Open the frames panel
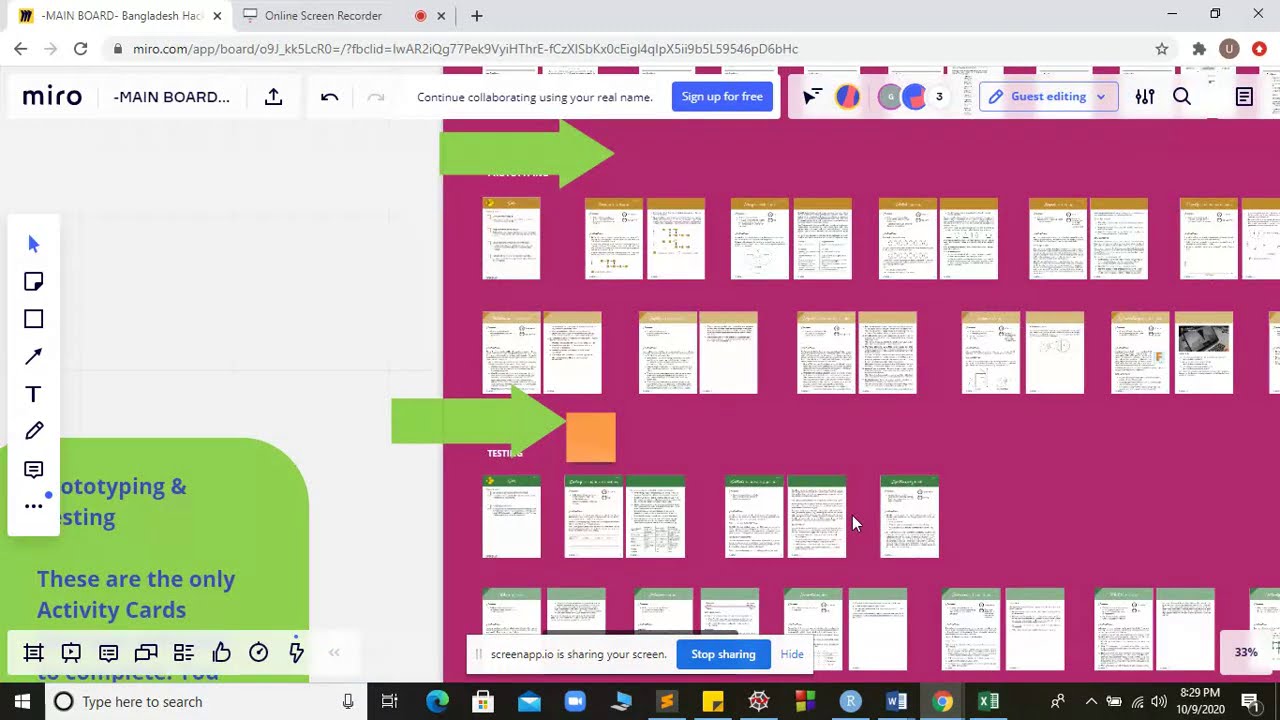The width and height of the screenshot is (1280, 720). pos(33,653)
